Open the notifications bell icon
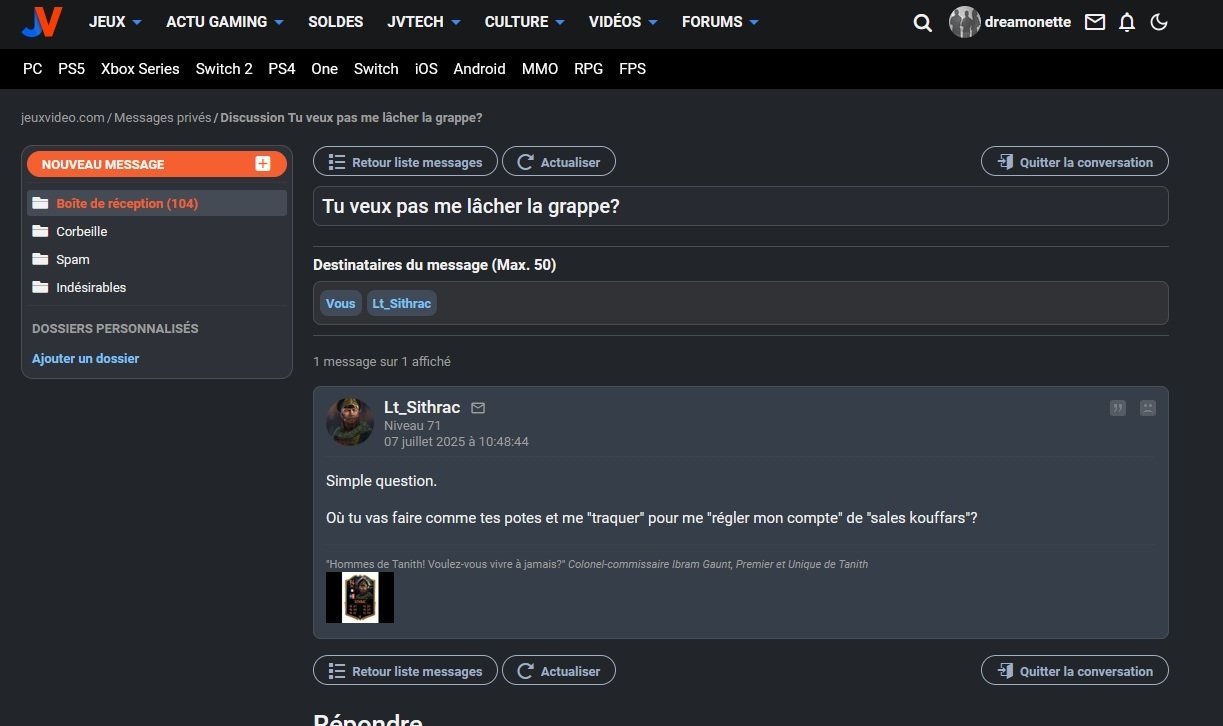The width and height of the screenshot is (1223, 726). coord(1127,22)
